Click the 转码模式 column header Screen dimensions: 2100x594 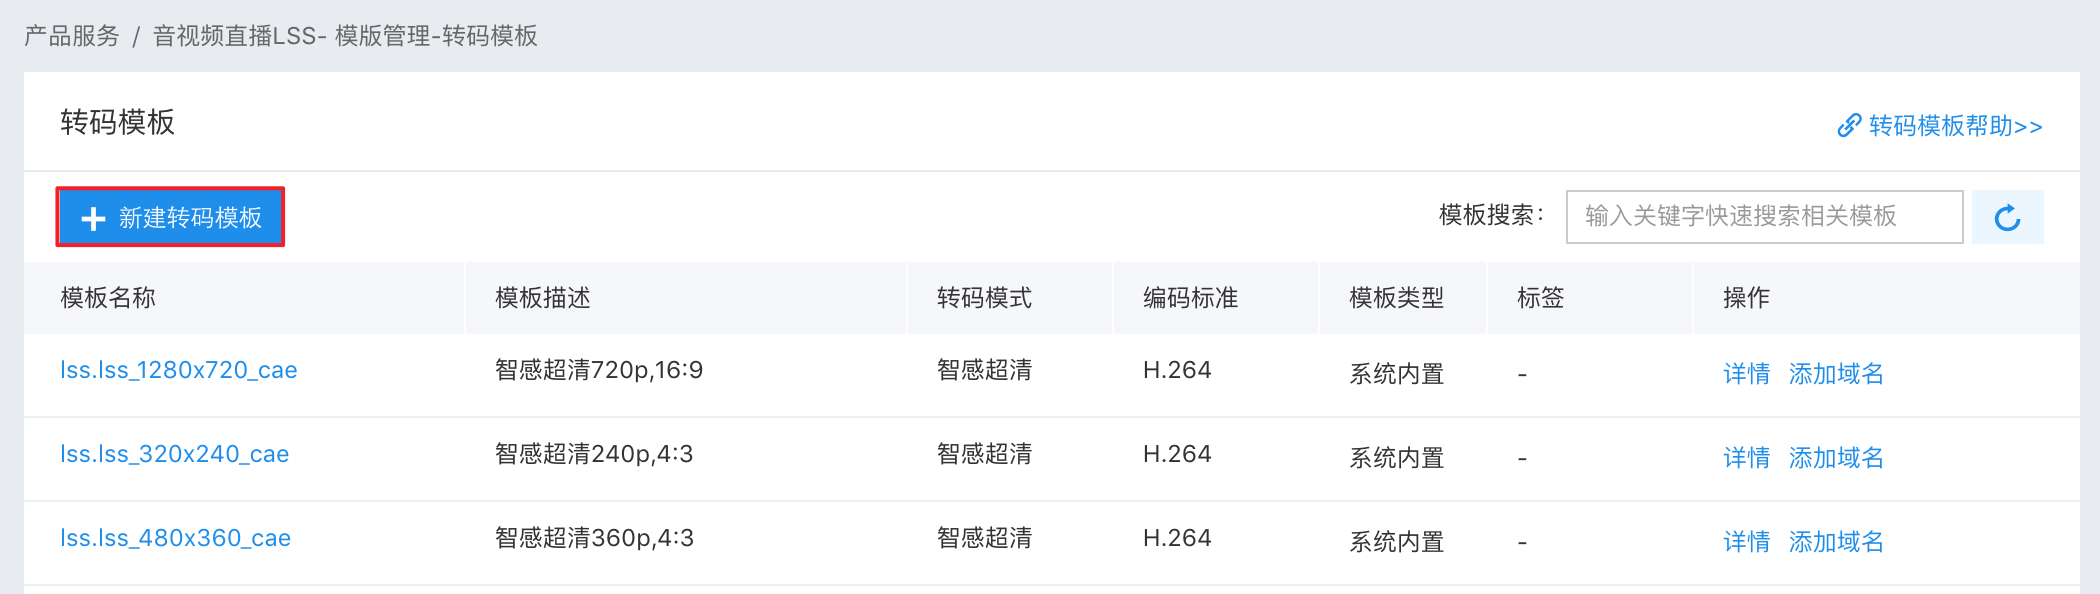click(x=984, y=298)
